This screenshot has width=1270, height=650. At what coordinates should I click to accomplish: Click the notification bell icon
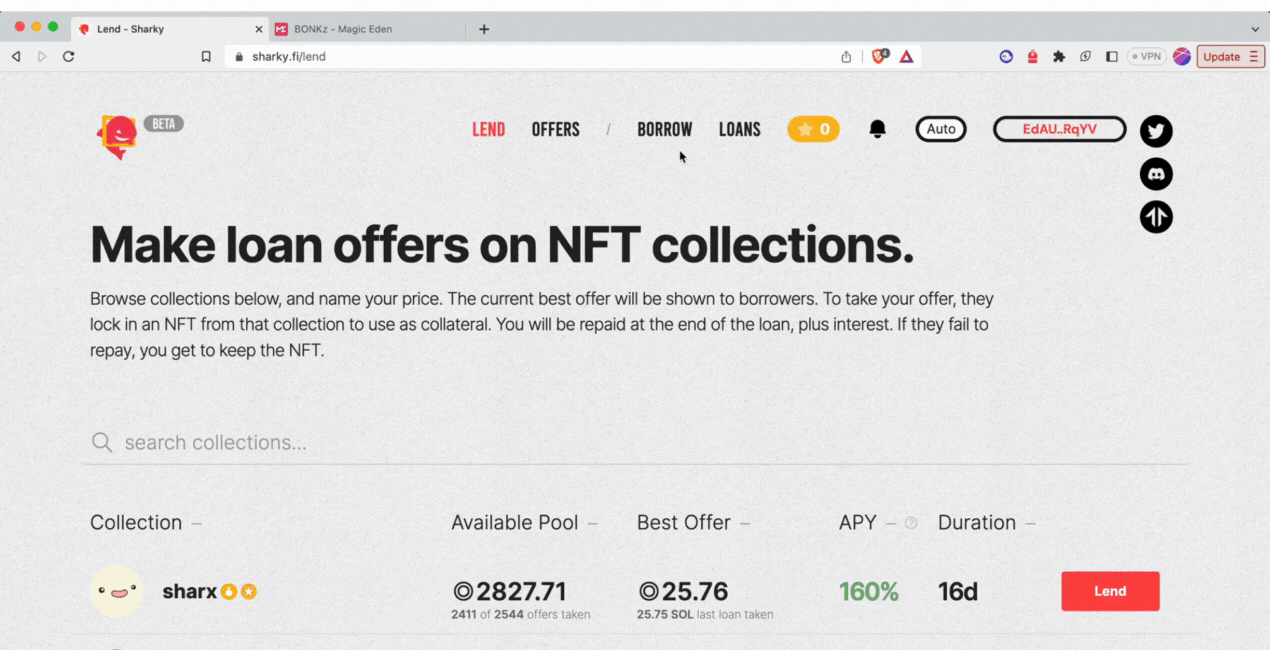tap(877, 129)
